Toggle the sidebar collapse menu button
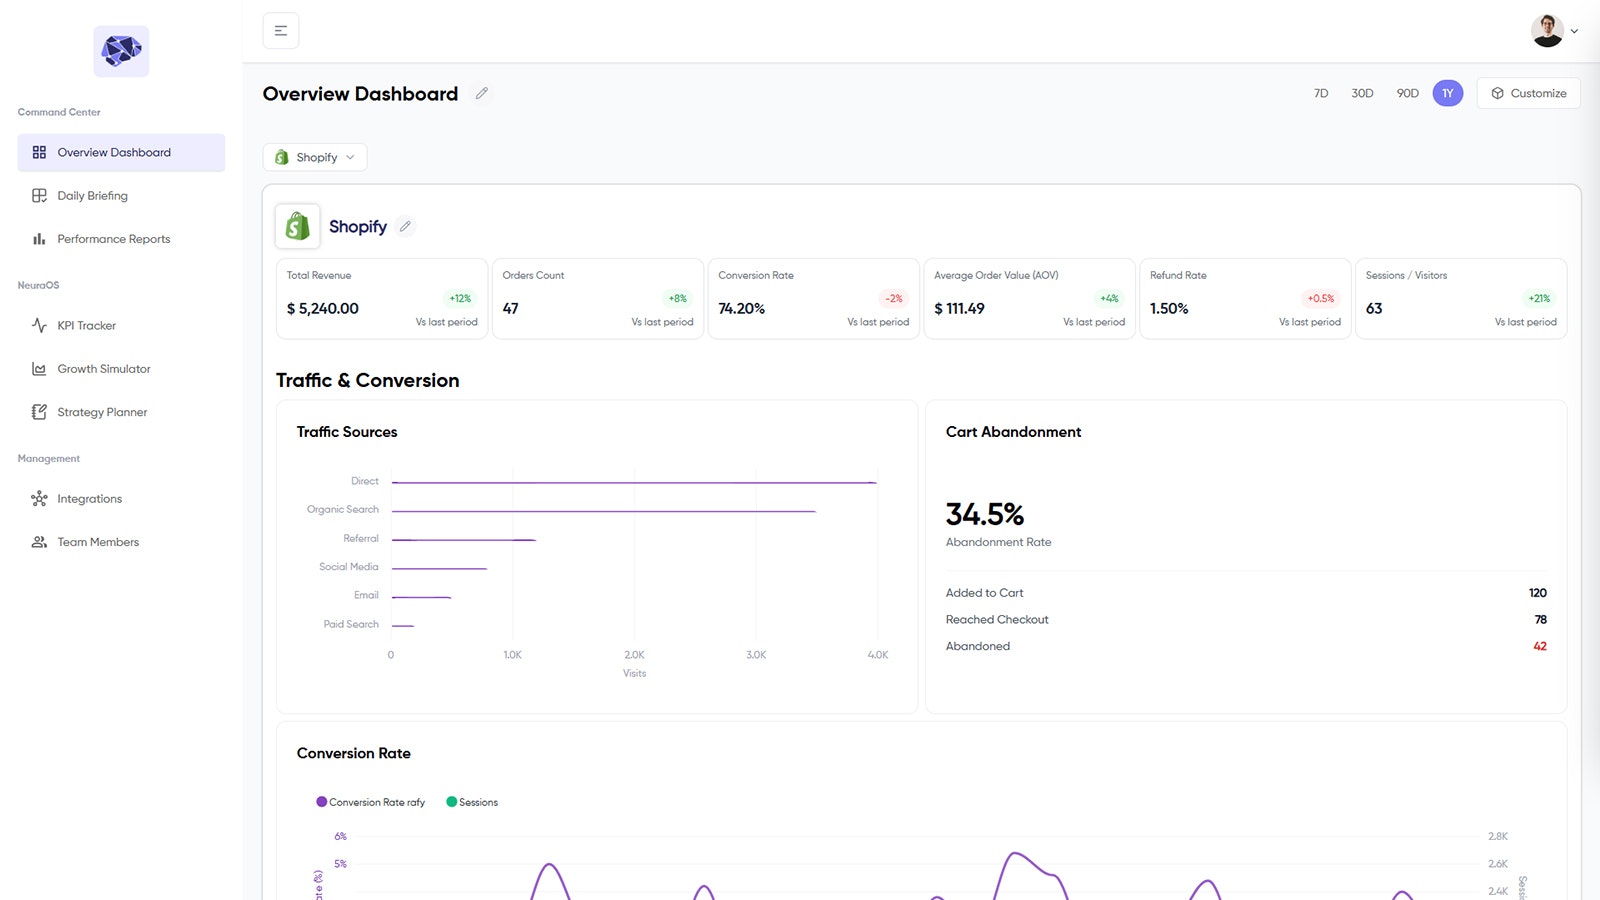 281,31
